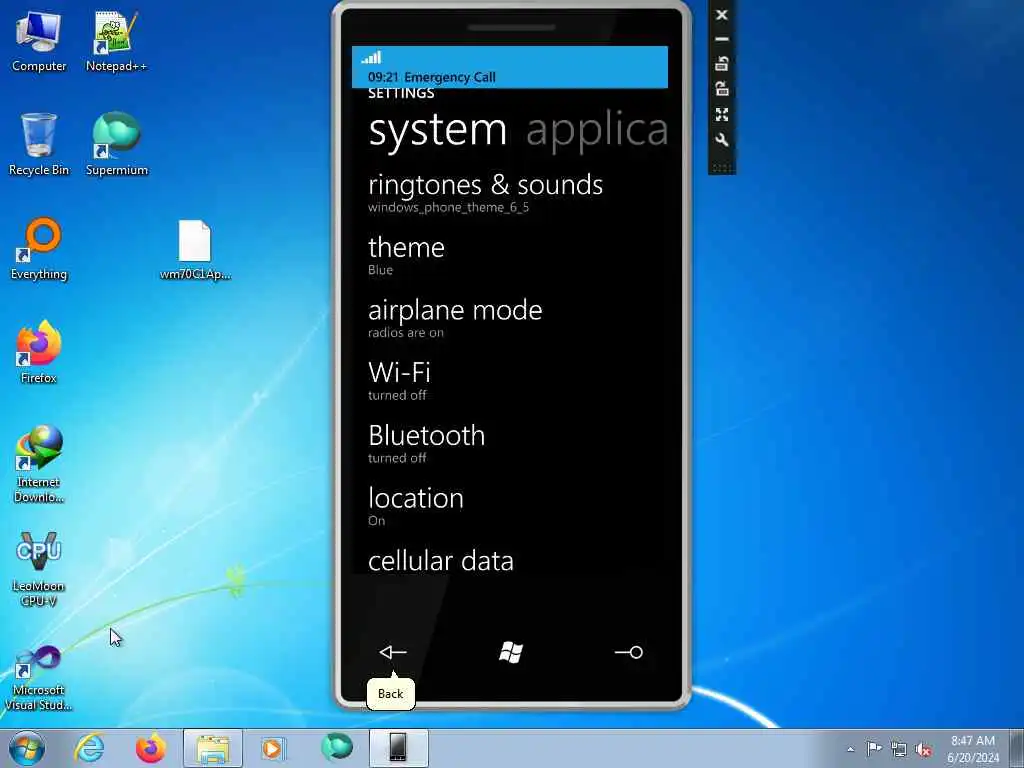The height and width of the screenshot is (768, 1024).
Task: Rotate emulator left using toolbar icon
Action: pyautogui.click(x=722, y=64)
